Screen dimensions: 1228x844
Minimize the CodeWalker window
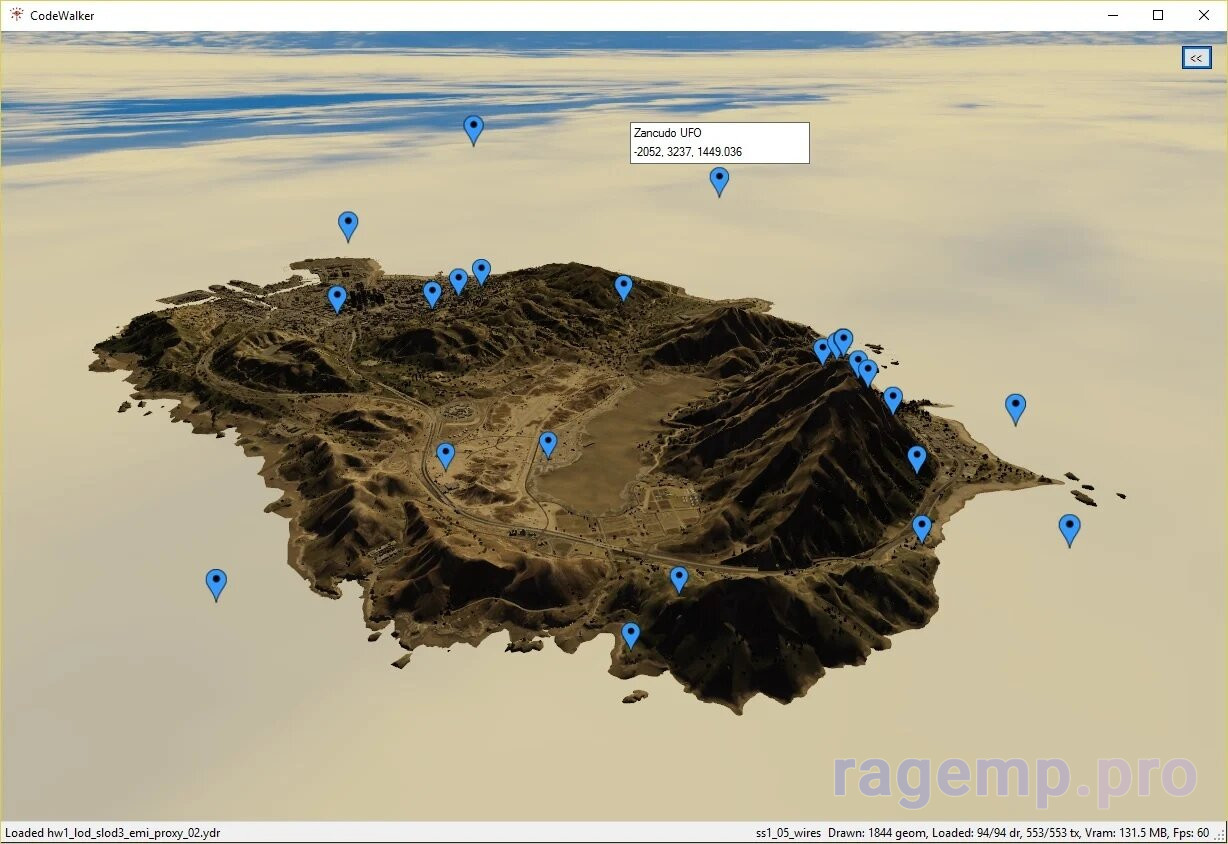1112,15
